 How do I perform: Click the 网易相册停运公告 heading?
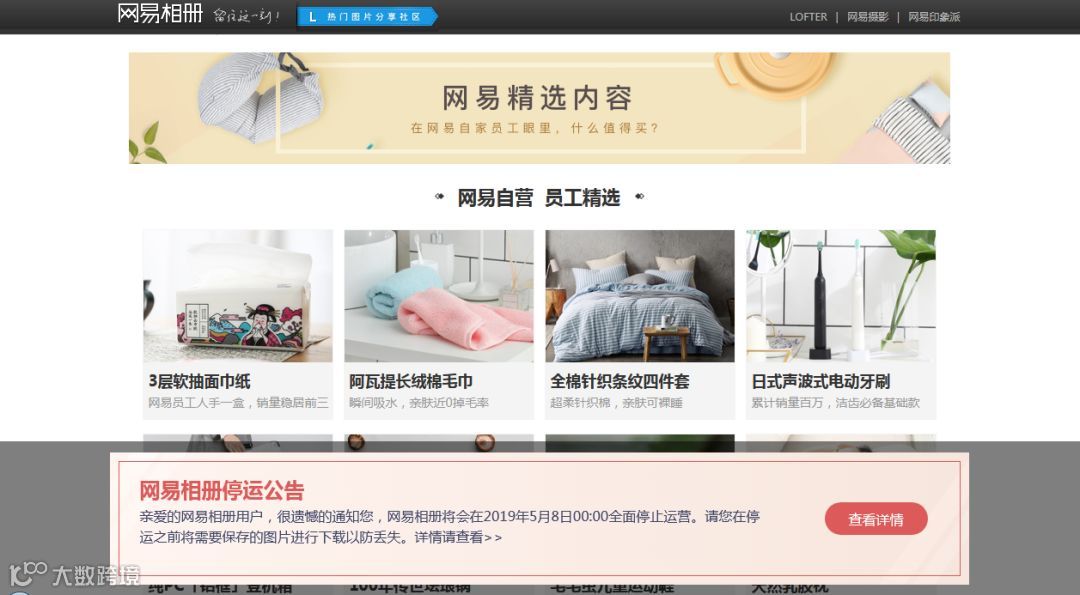pyautogui.click(x=221, y=491)
